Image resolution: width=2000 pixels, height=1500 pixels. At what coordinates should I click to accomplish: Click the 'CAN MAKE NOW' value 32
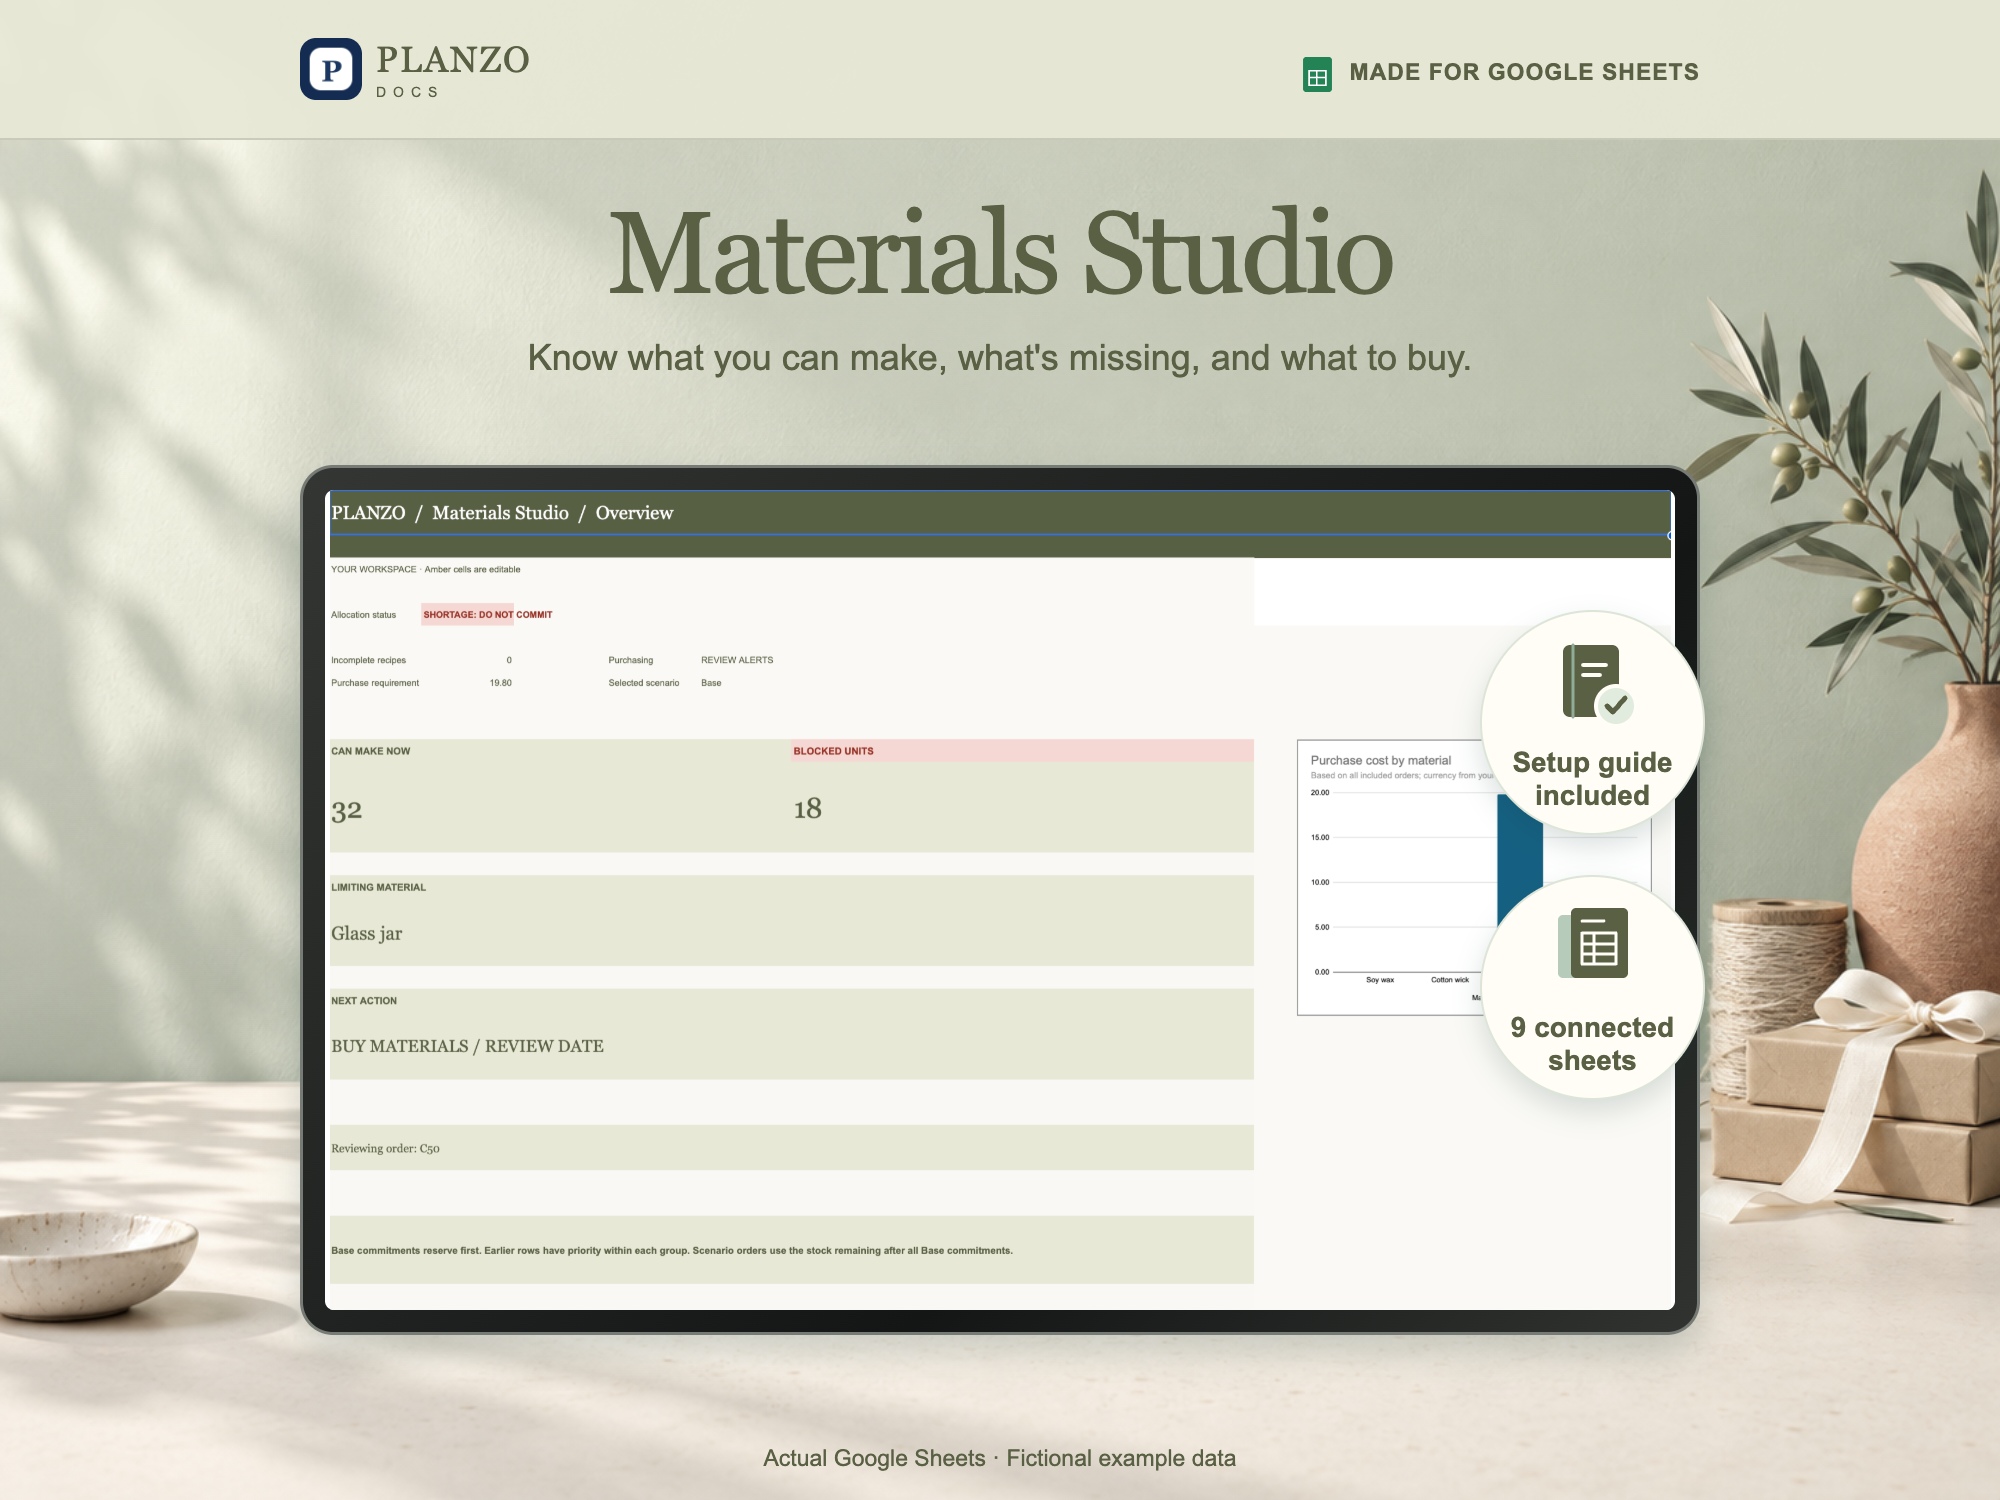[347, 810]
